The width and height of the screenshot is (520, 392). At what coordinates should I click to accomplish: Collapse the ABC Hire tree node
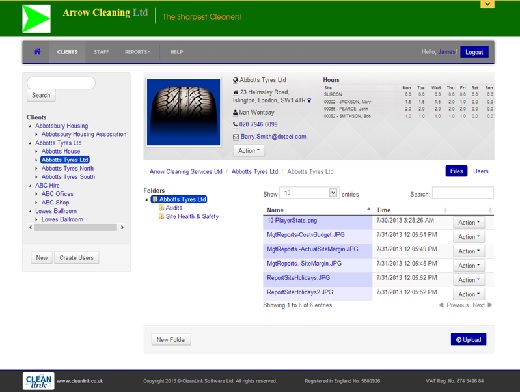click(x=30, y=186)
